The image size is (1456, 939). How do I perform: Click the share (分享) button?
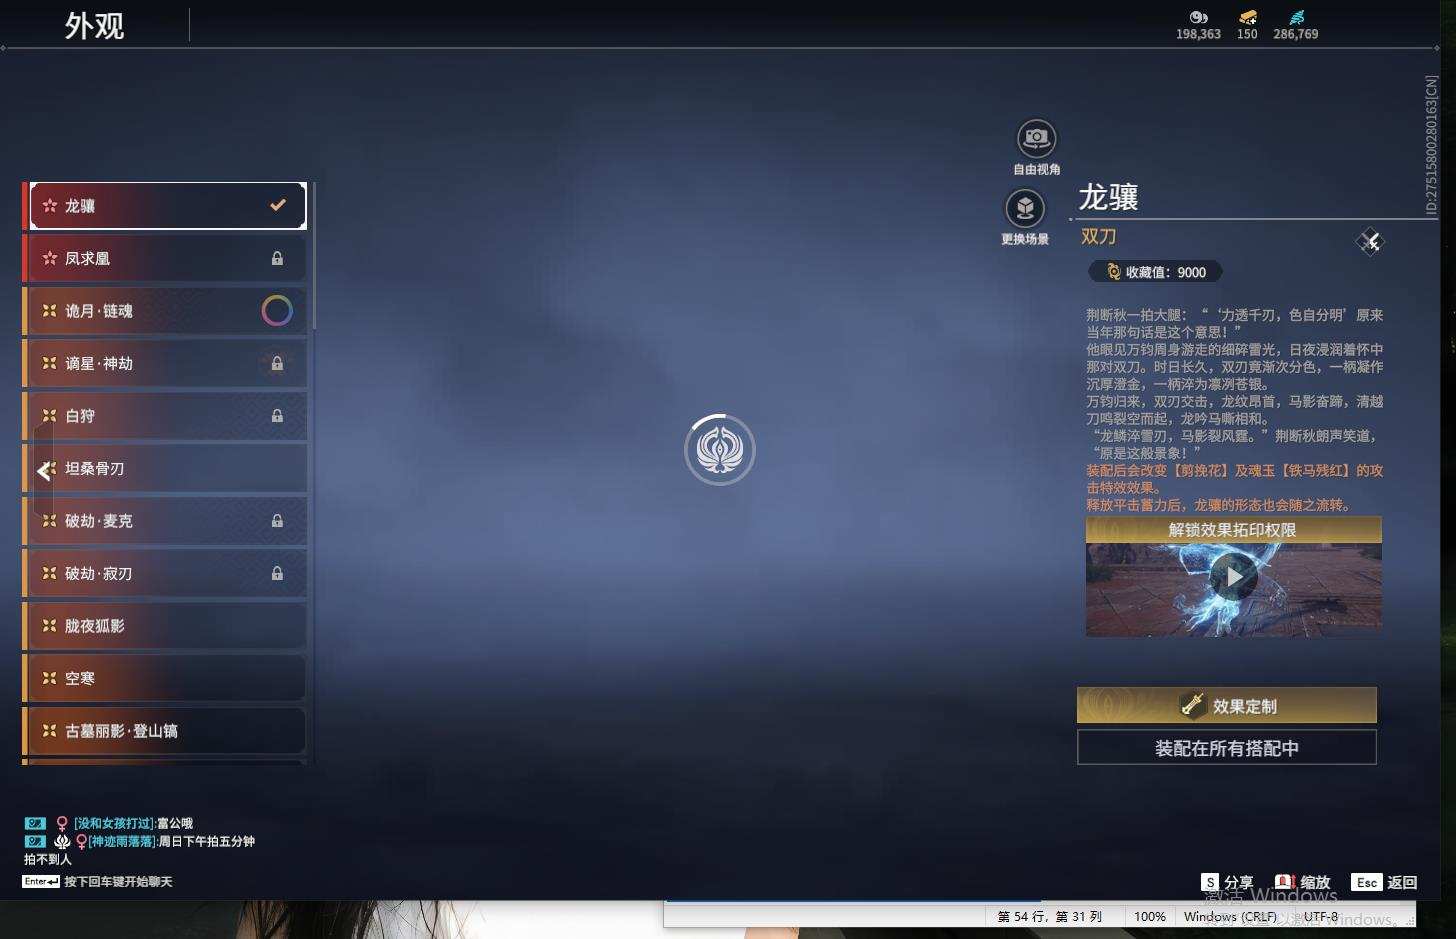[1227, 882]
